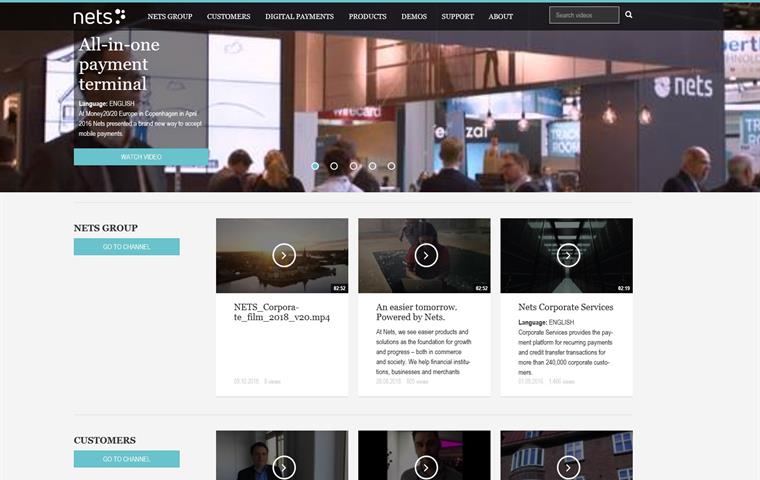The image size is (760, 480).
Task: Open An easier tomorrow title link
Action: (416, 312)
